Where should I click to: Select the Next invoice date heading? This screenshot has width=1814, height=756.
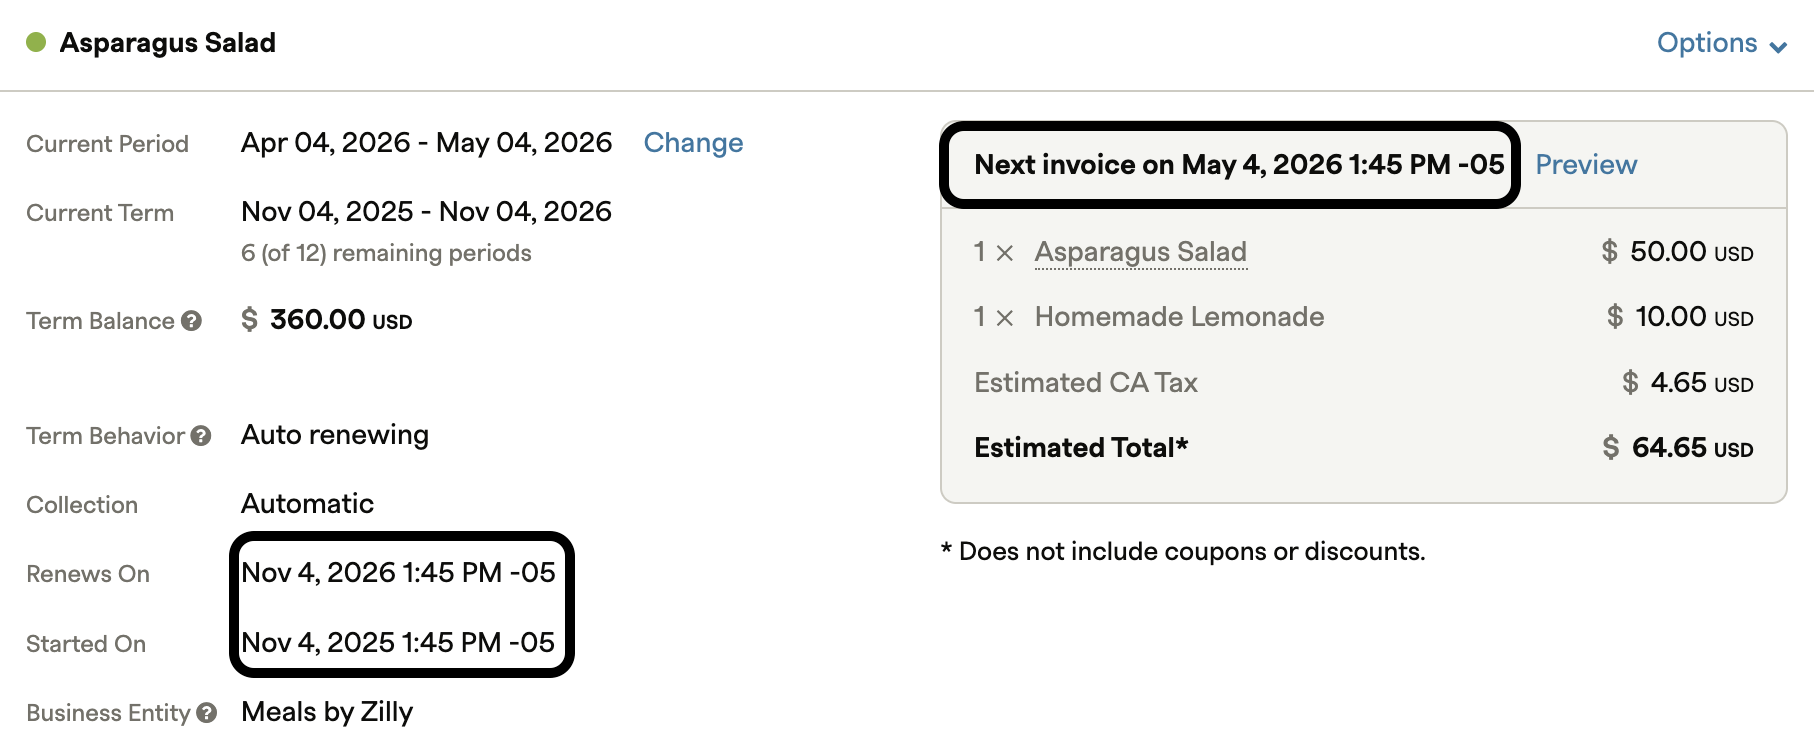coord(1238,165)
